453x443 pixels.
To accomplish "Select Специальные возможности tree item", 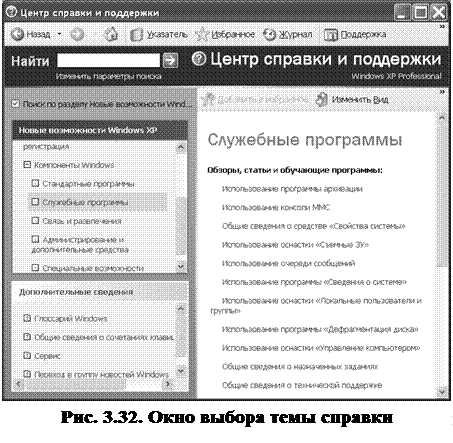I will click(x=88, y=268).
